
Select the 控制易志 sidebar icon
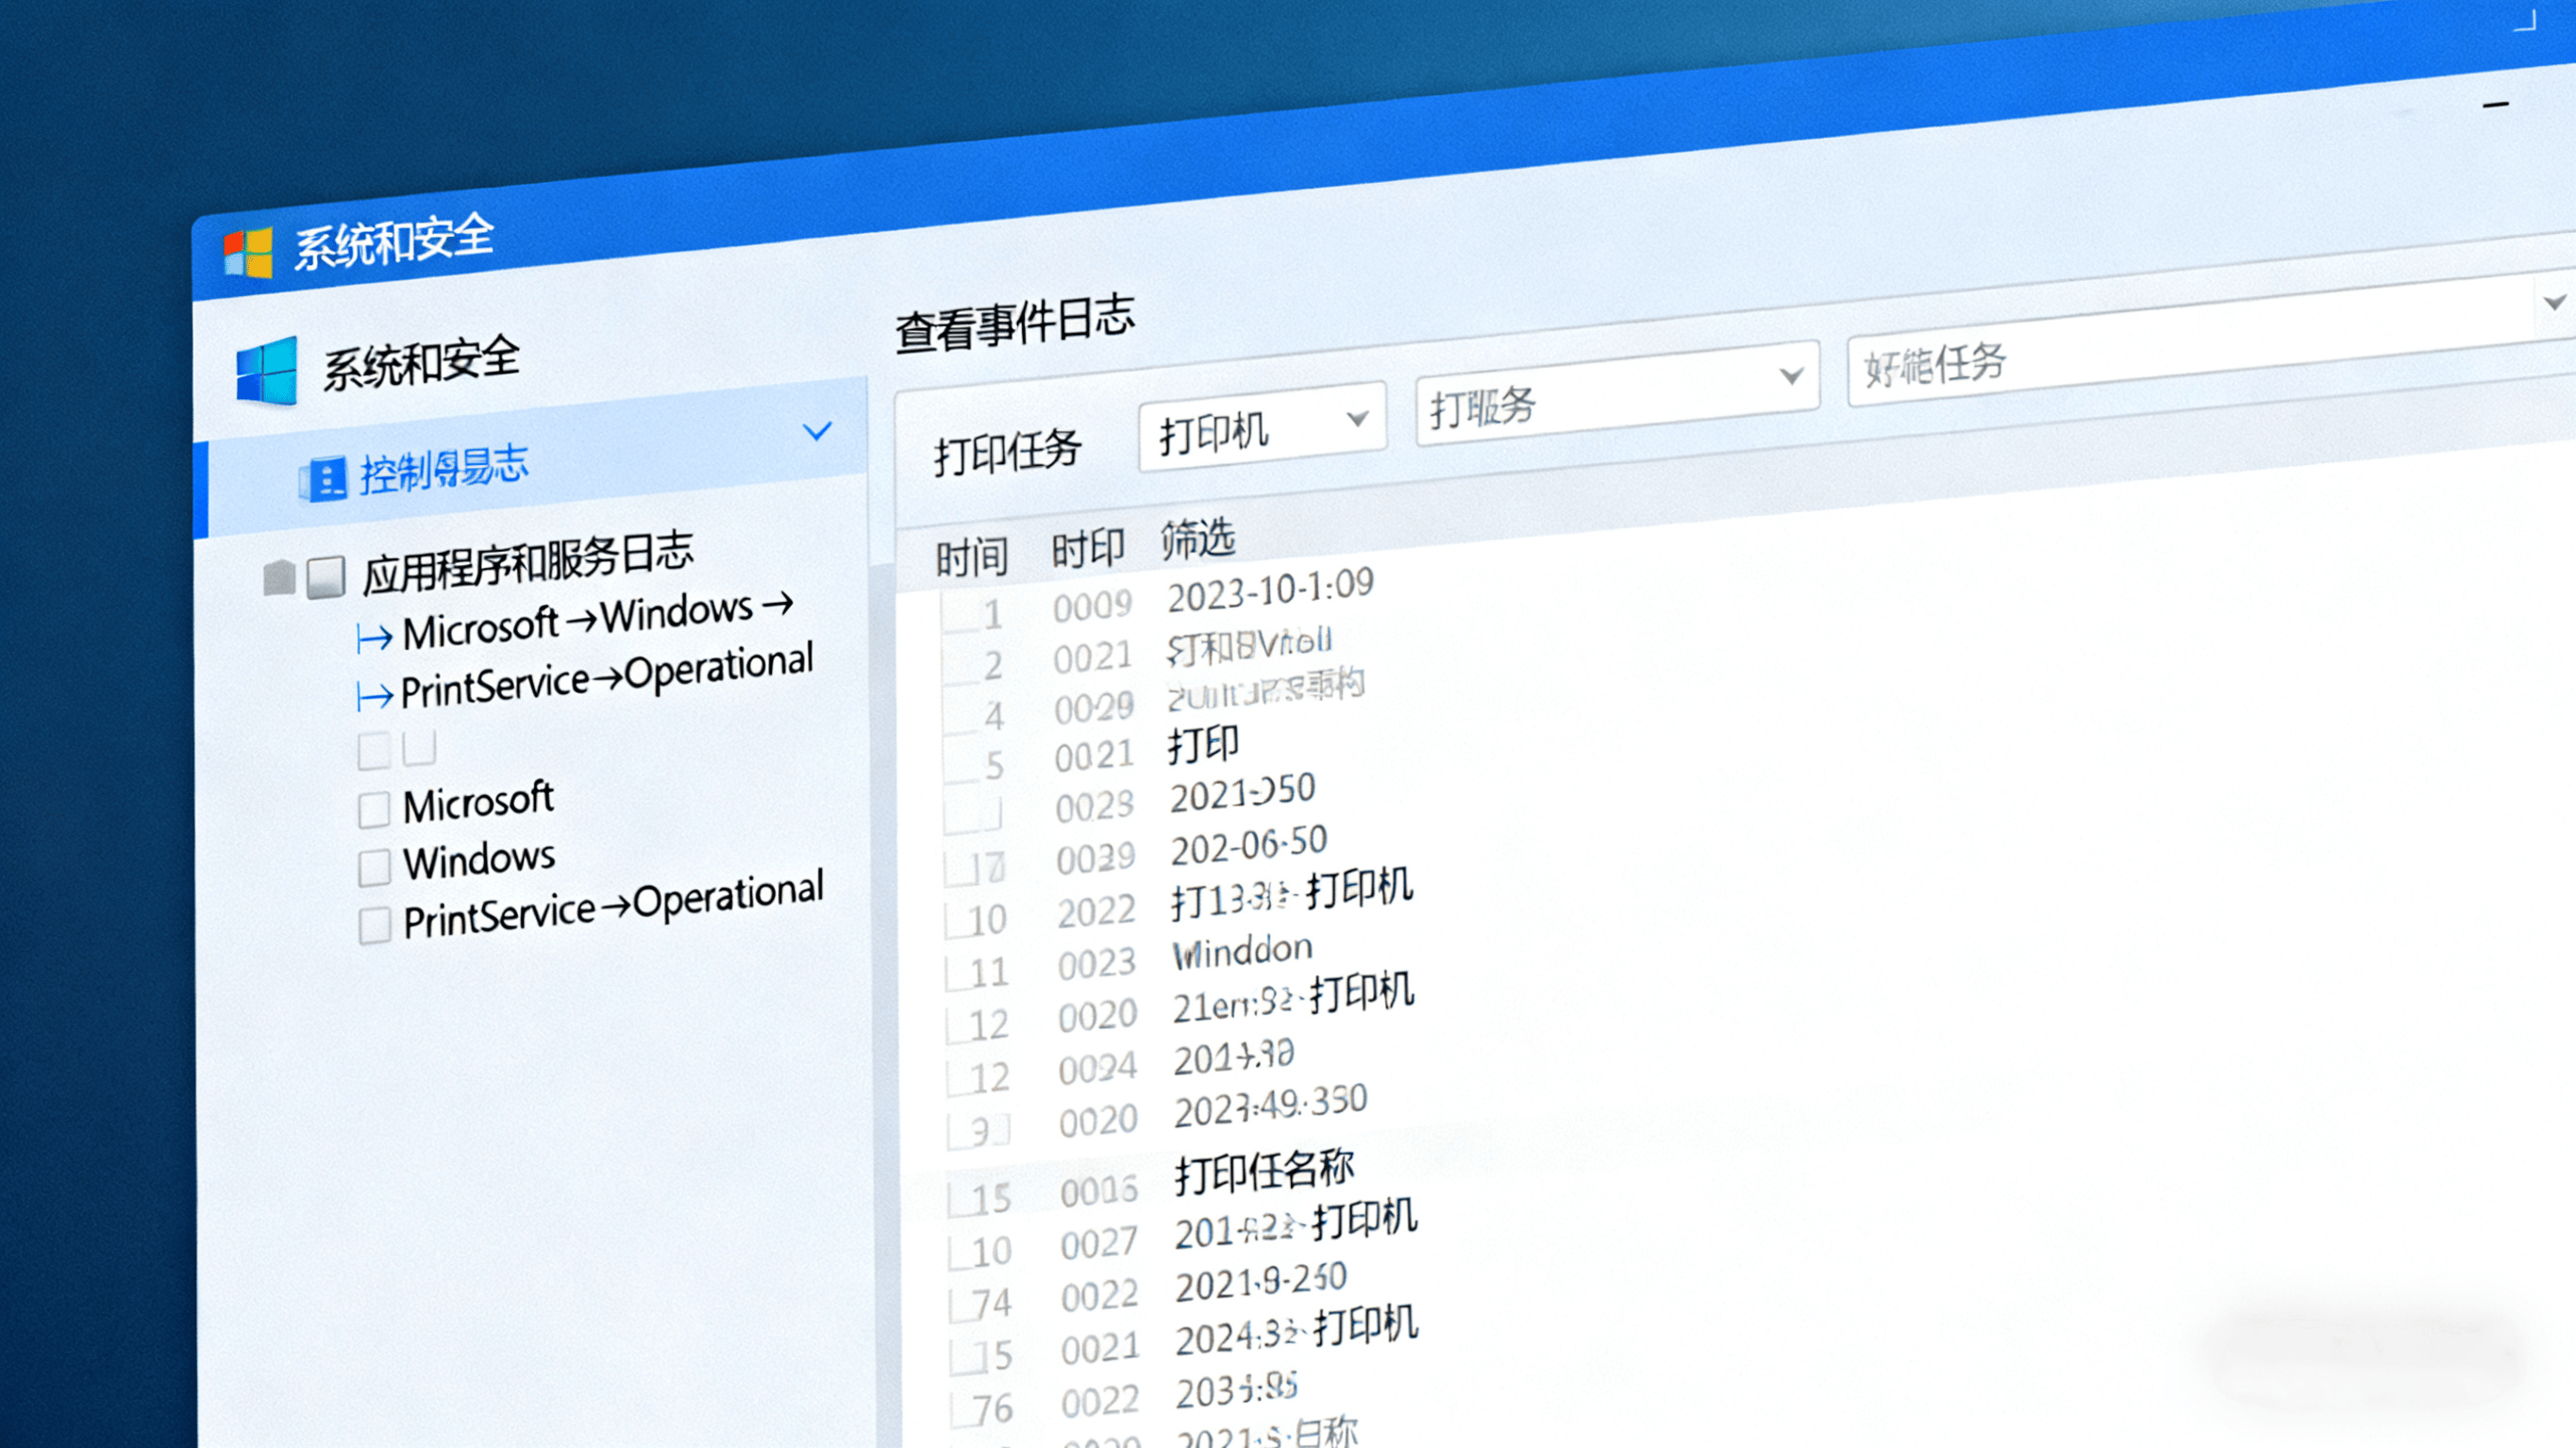coord(323,479)
